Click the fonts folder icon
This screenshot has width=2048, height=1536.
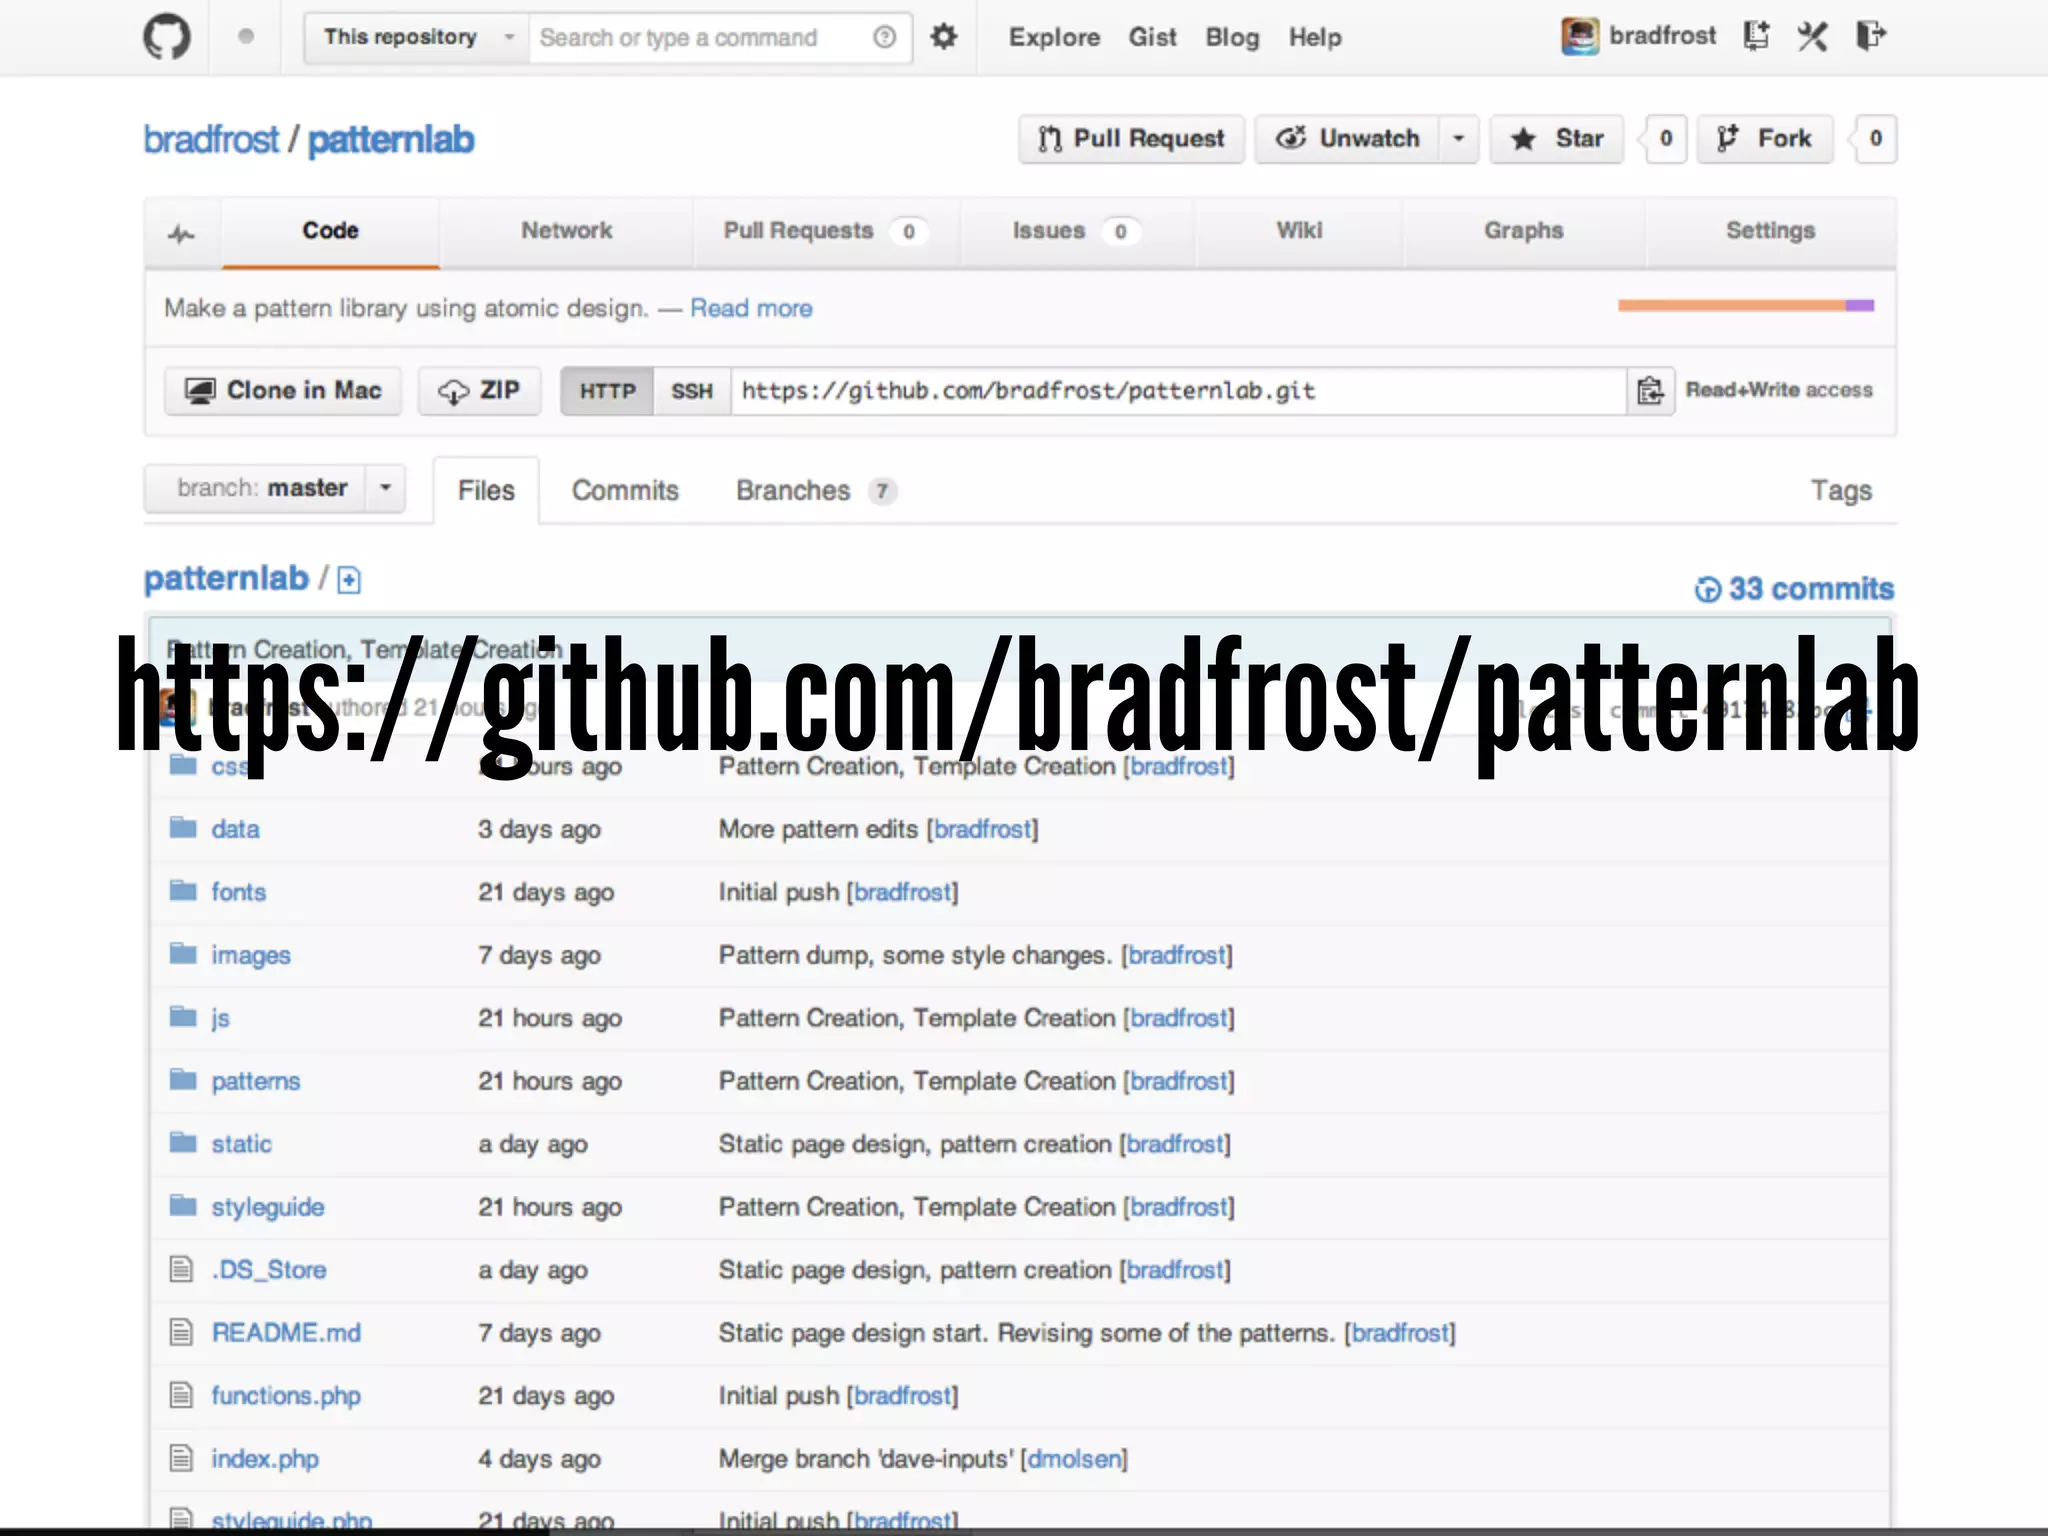click(183, 891)
